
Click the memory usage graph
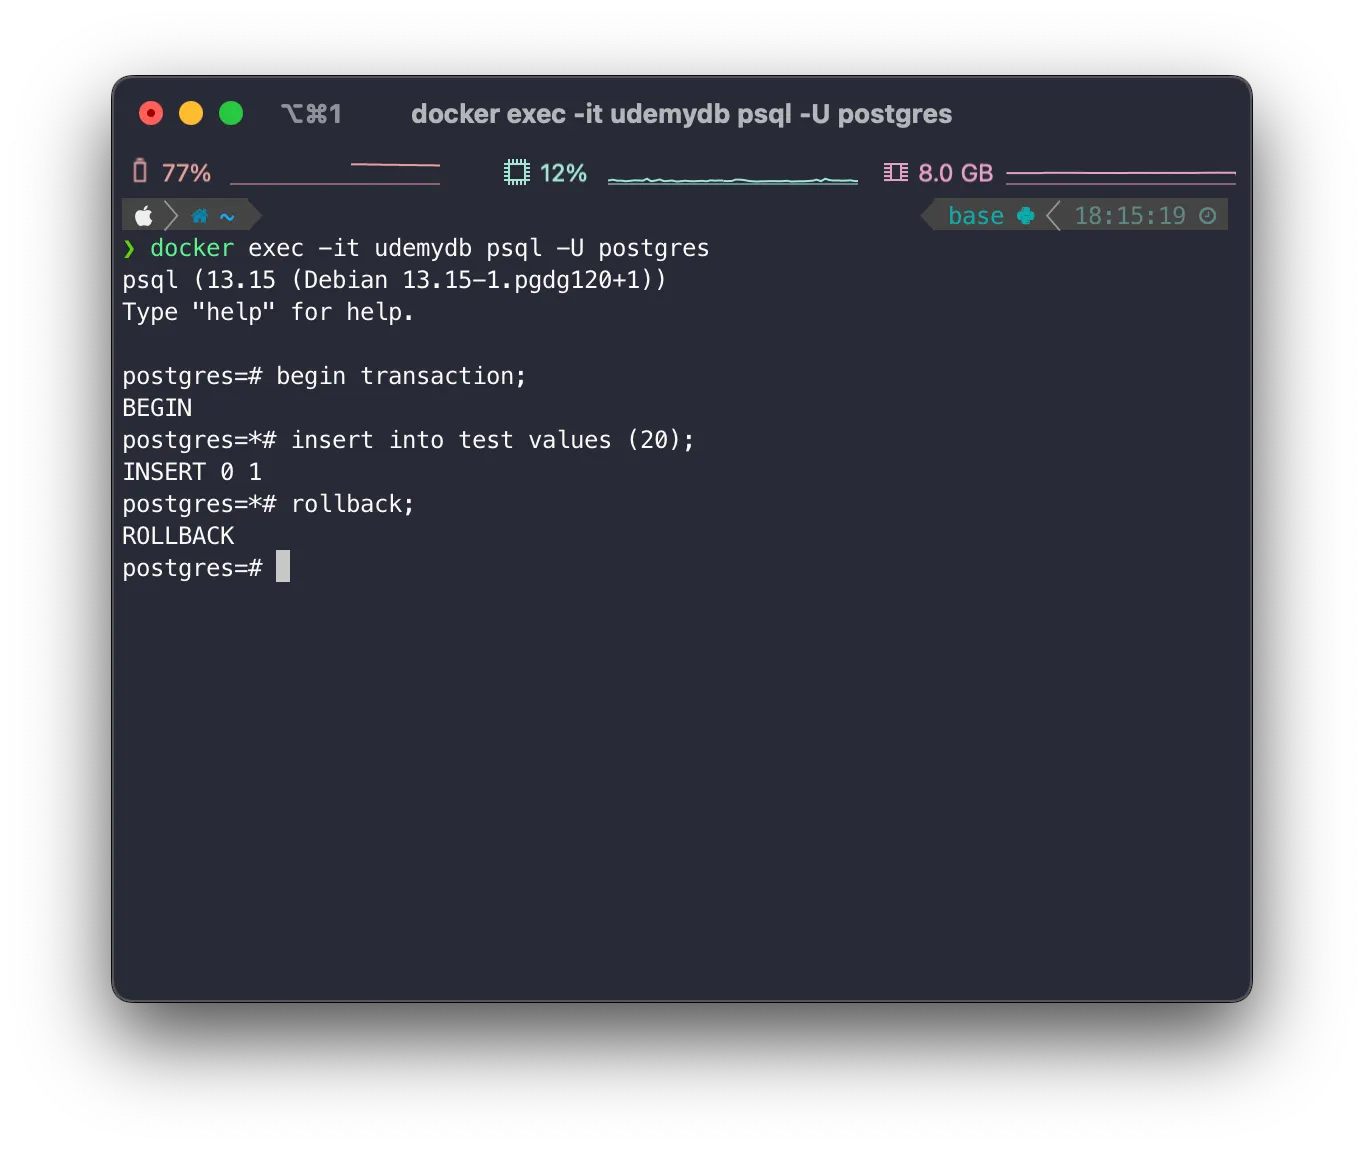tap(1120, 177)
